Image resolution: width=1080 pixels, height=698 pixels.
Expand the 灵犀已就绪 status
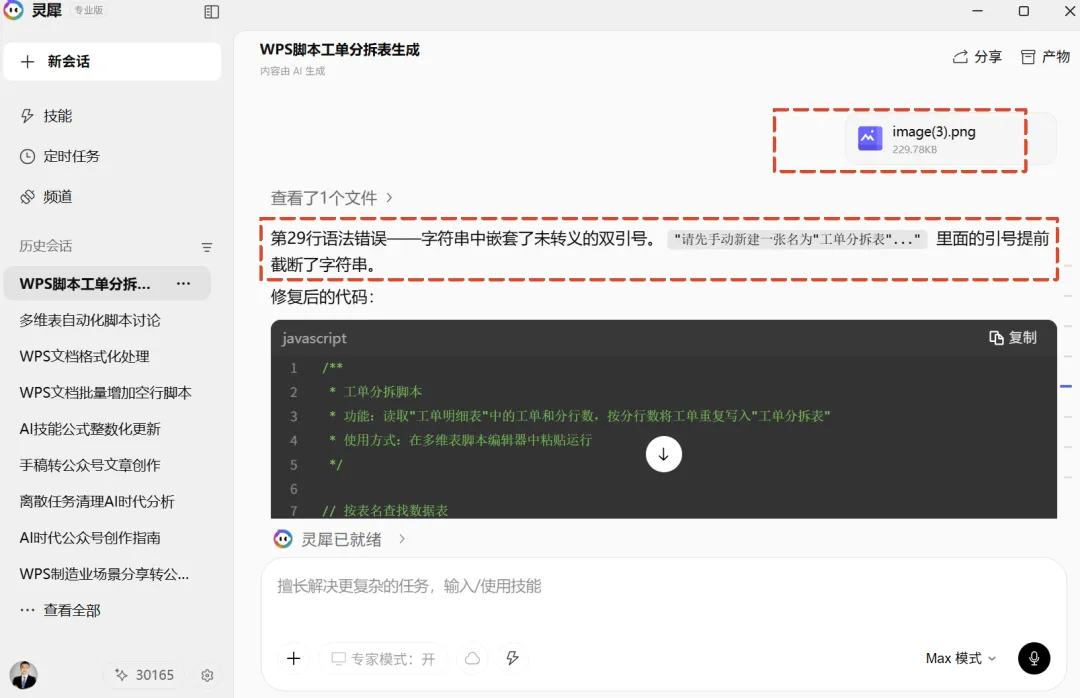click(340, 540)
